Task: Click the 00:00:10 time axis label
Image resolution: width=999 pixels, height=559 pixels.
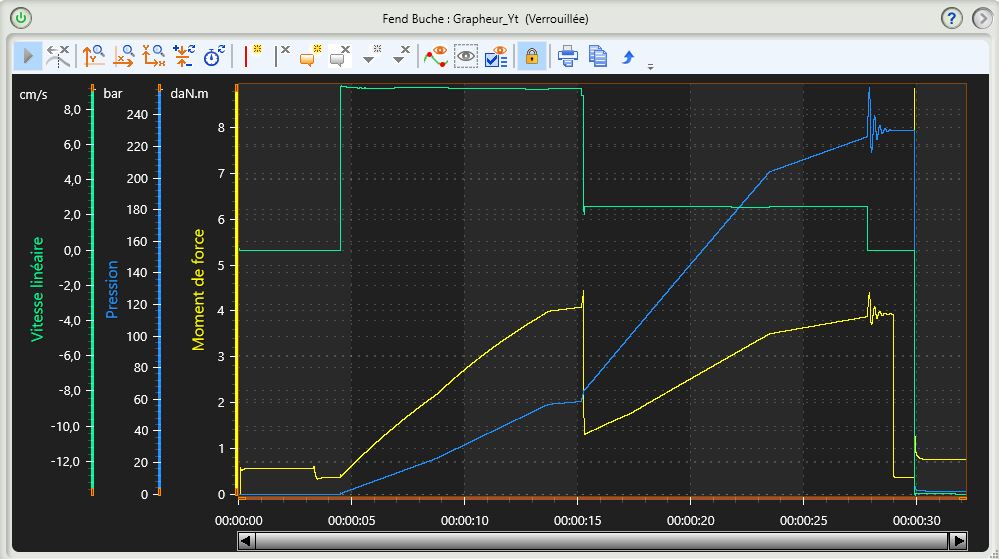Action: [464, 520]
